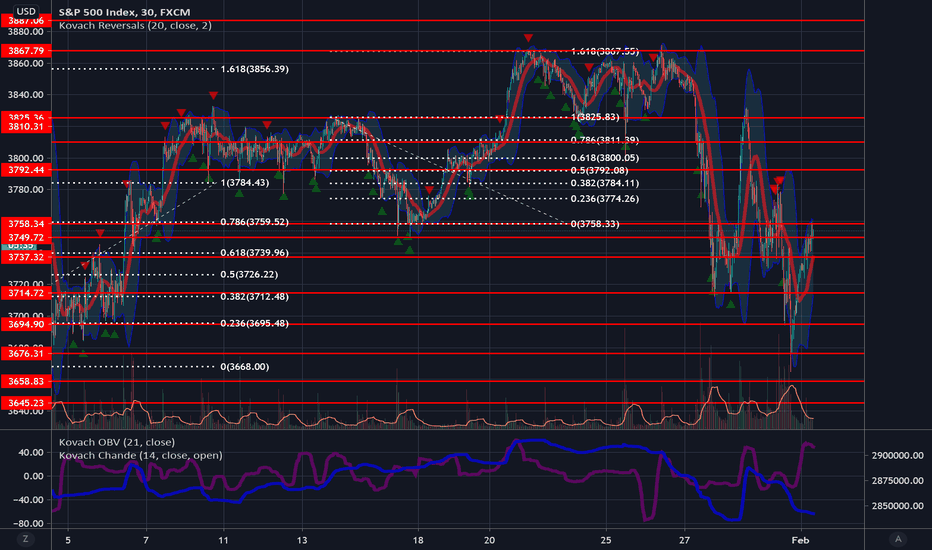This screenshot has height=550, width=932.
Task: Select Fibonacci level 0.786(3759.52)
Action: click(254, 222)
